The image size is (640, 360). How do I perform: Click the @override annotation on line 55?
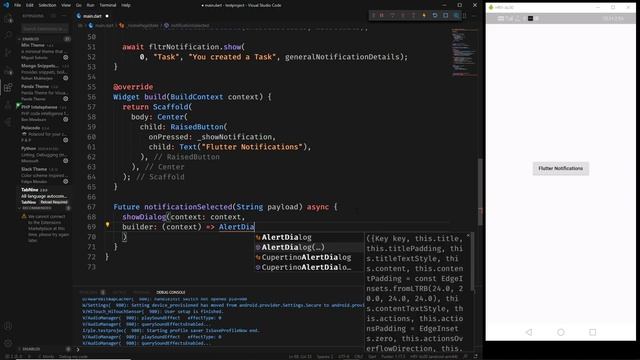(133, 87)
